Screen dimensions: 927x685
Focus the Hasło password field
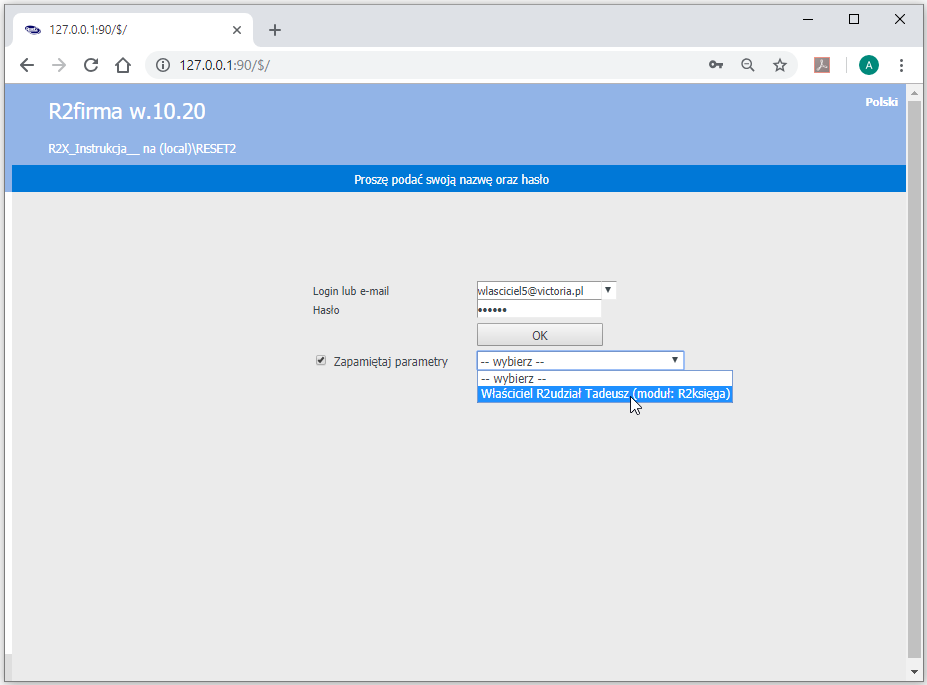[x=539, y=310]
